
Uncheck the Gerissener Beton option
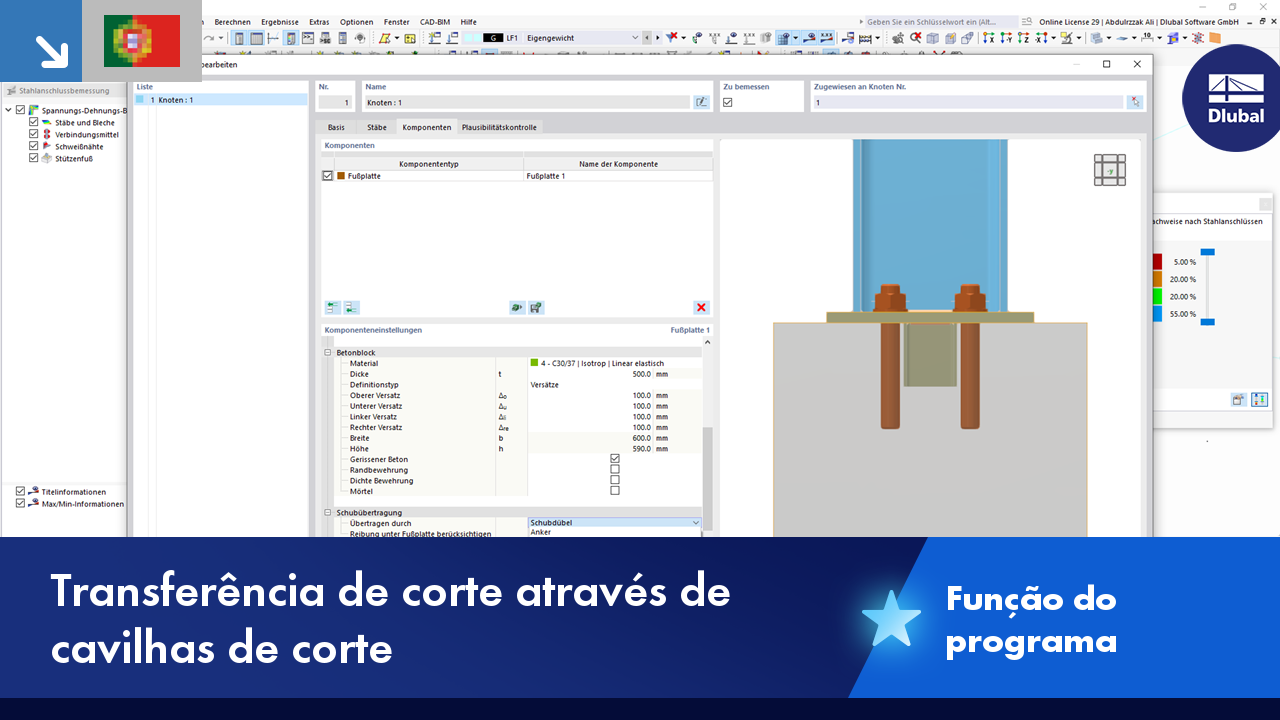[x=614, y=459]
